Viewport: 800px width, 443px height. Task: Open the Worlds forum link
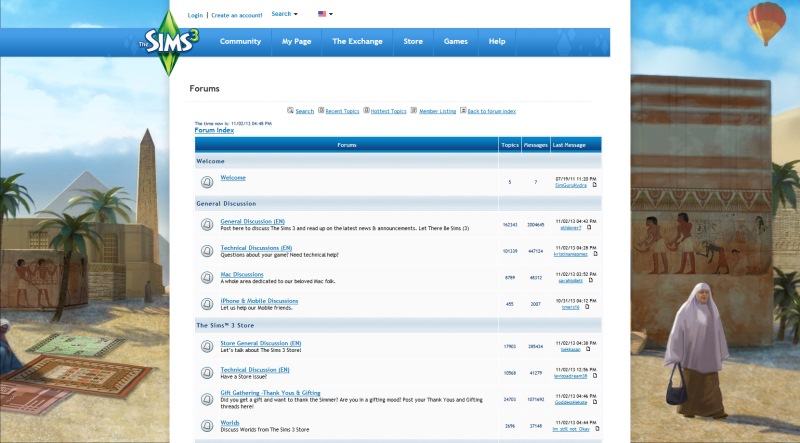(x=230, y=423)
